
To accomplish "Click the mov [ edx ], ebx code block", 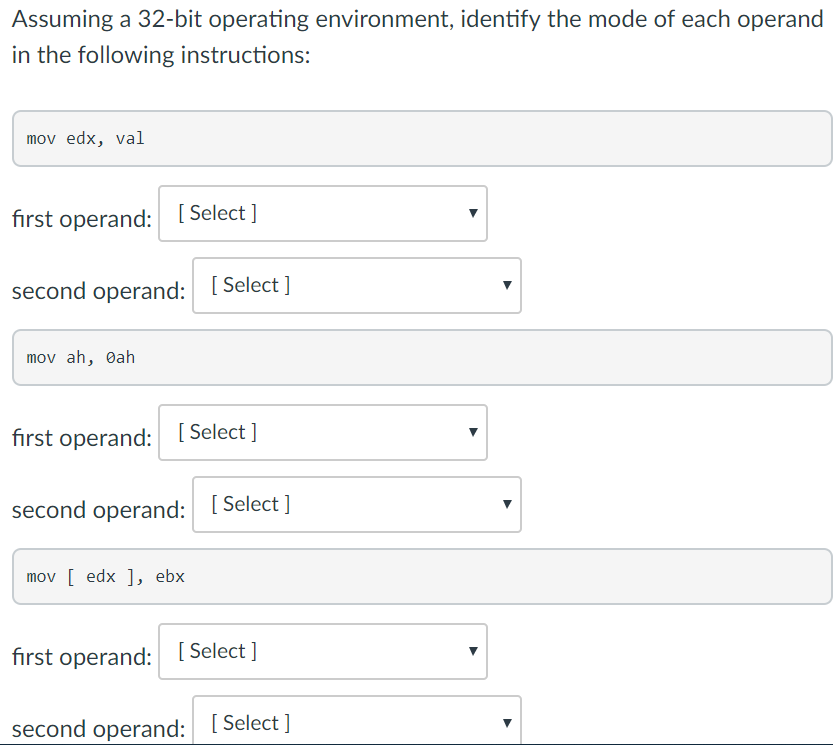I will (x=416, y=576).
